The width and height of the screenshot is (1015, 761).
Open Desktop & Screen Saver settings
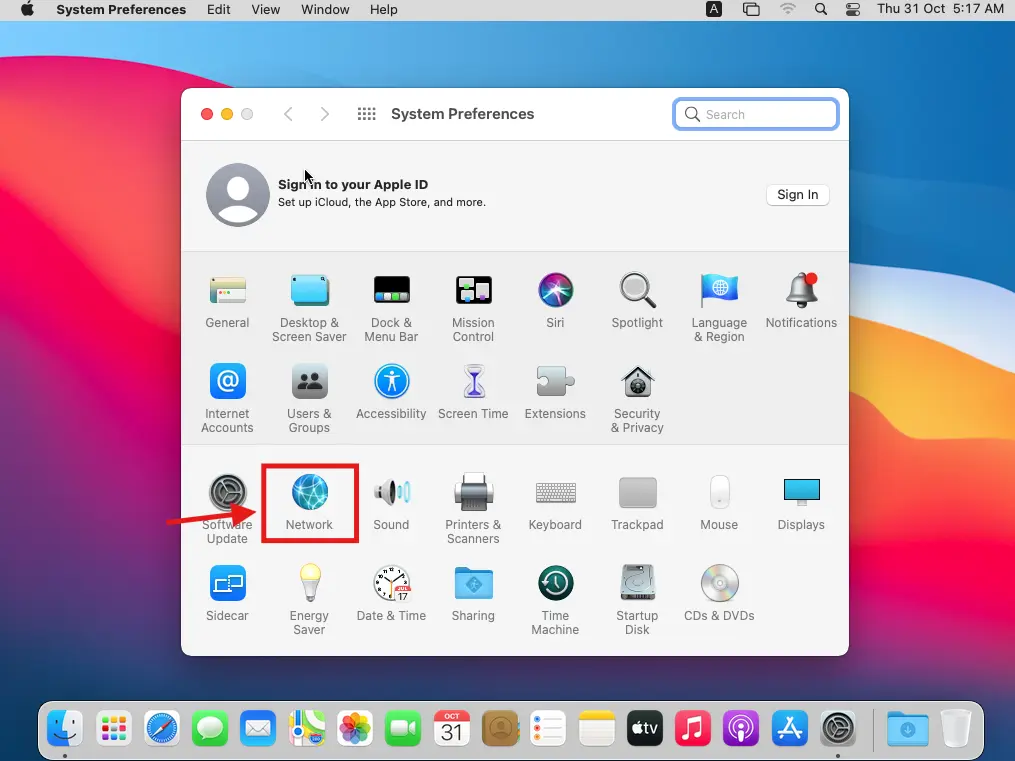(309, 309)
